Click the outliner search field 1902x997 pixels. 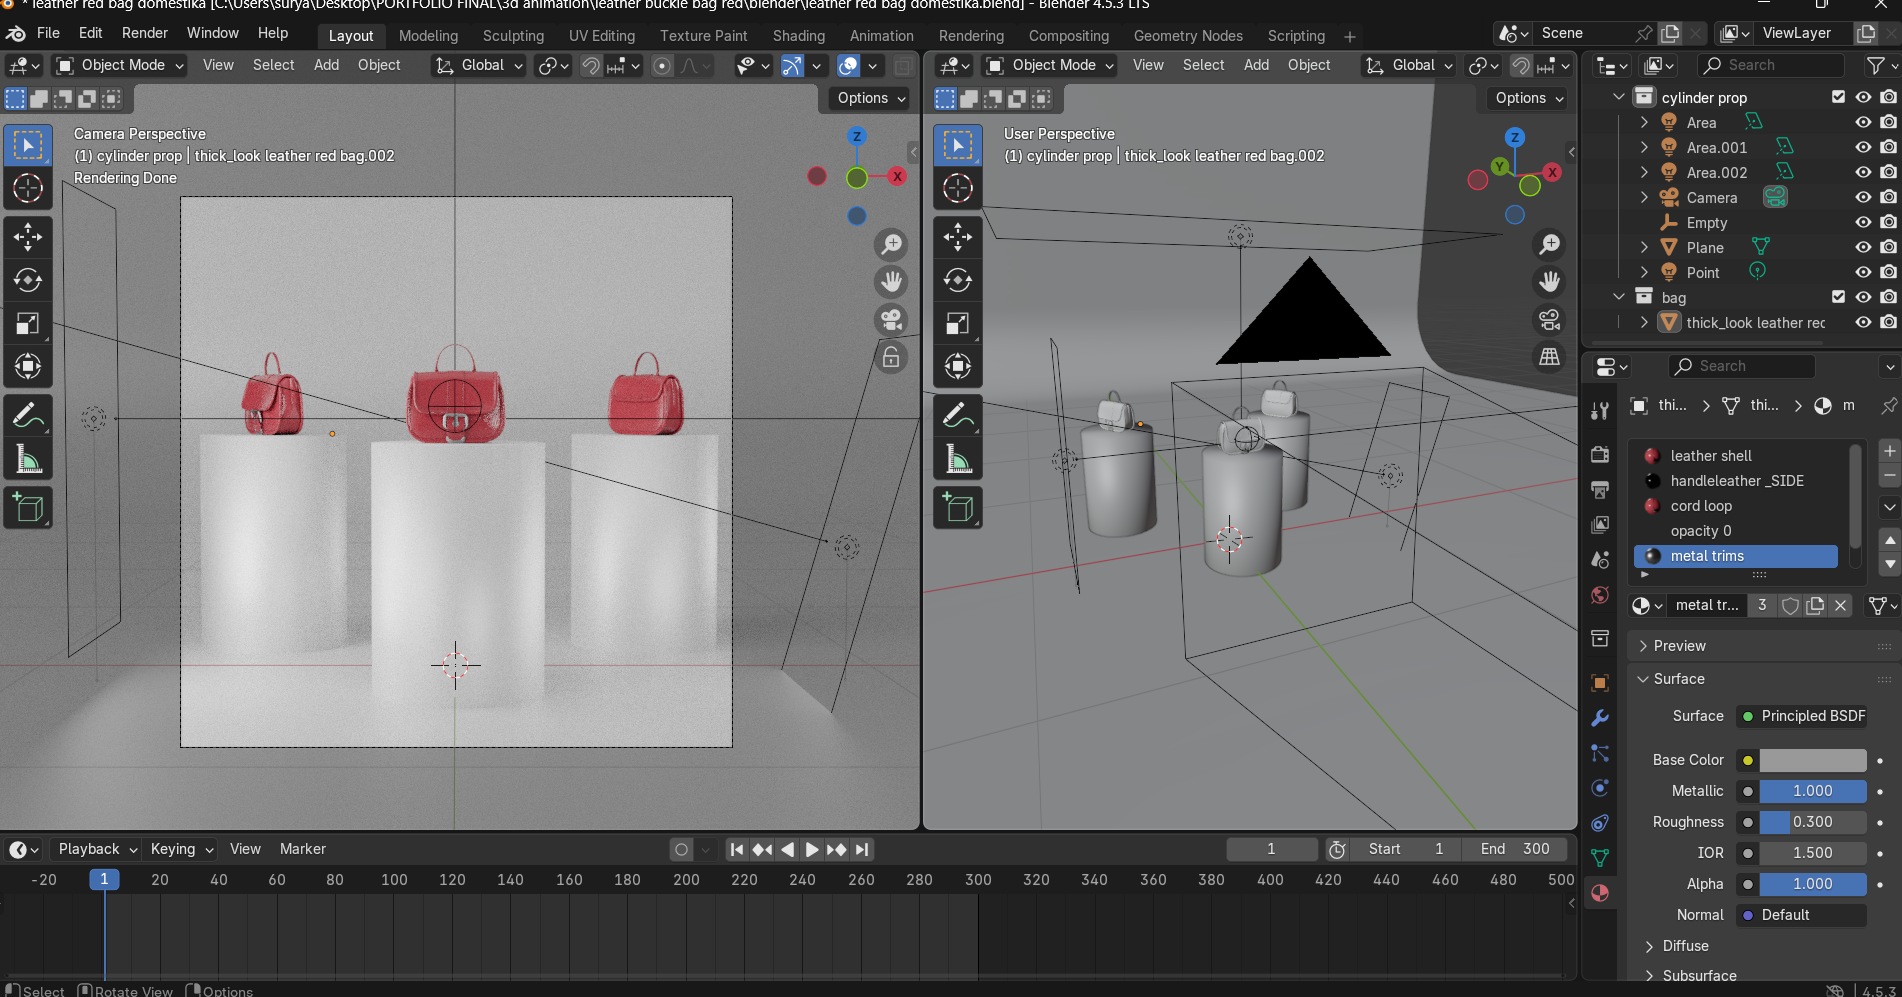pos(1770,65)
